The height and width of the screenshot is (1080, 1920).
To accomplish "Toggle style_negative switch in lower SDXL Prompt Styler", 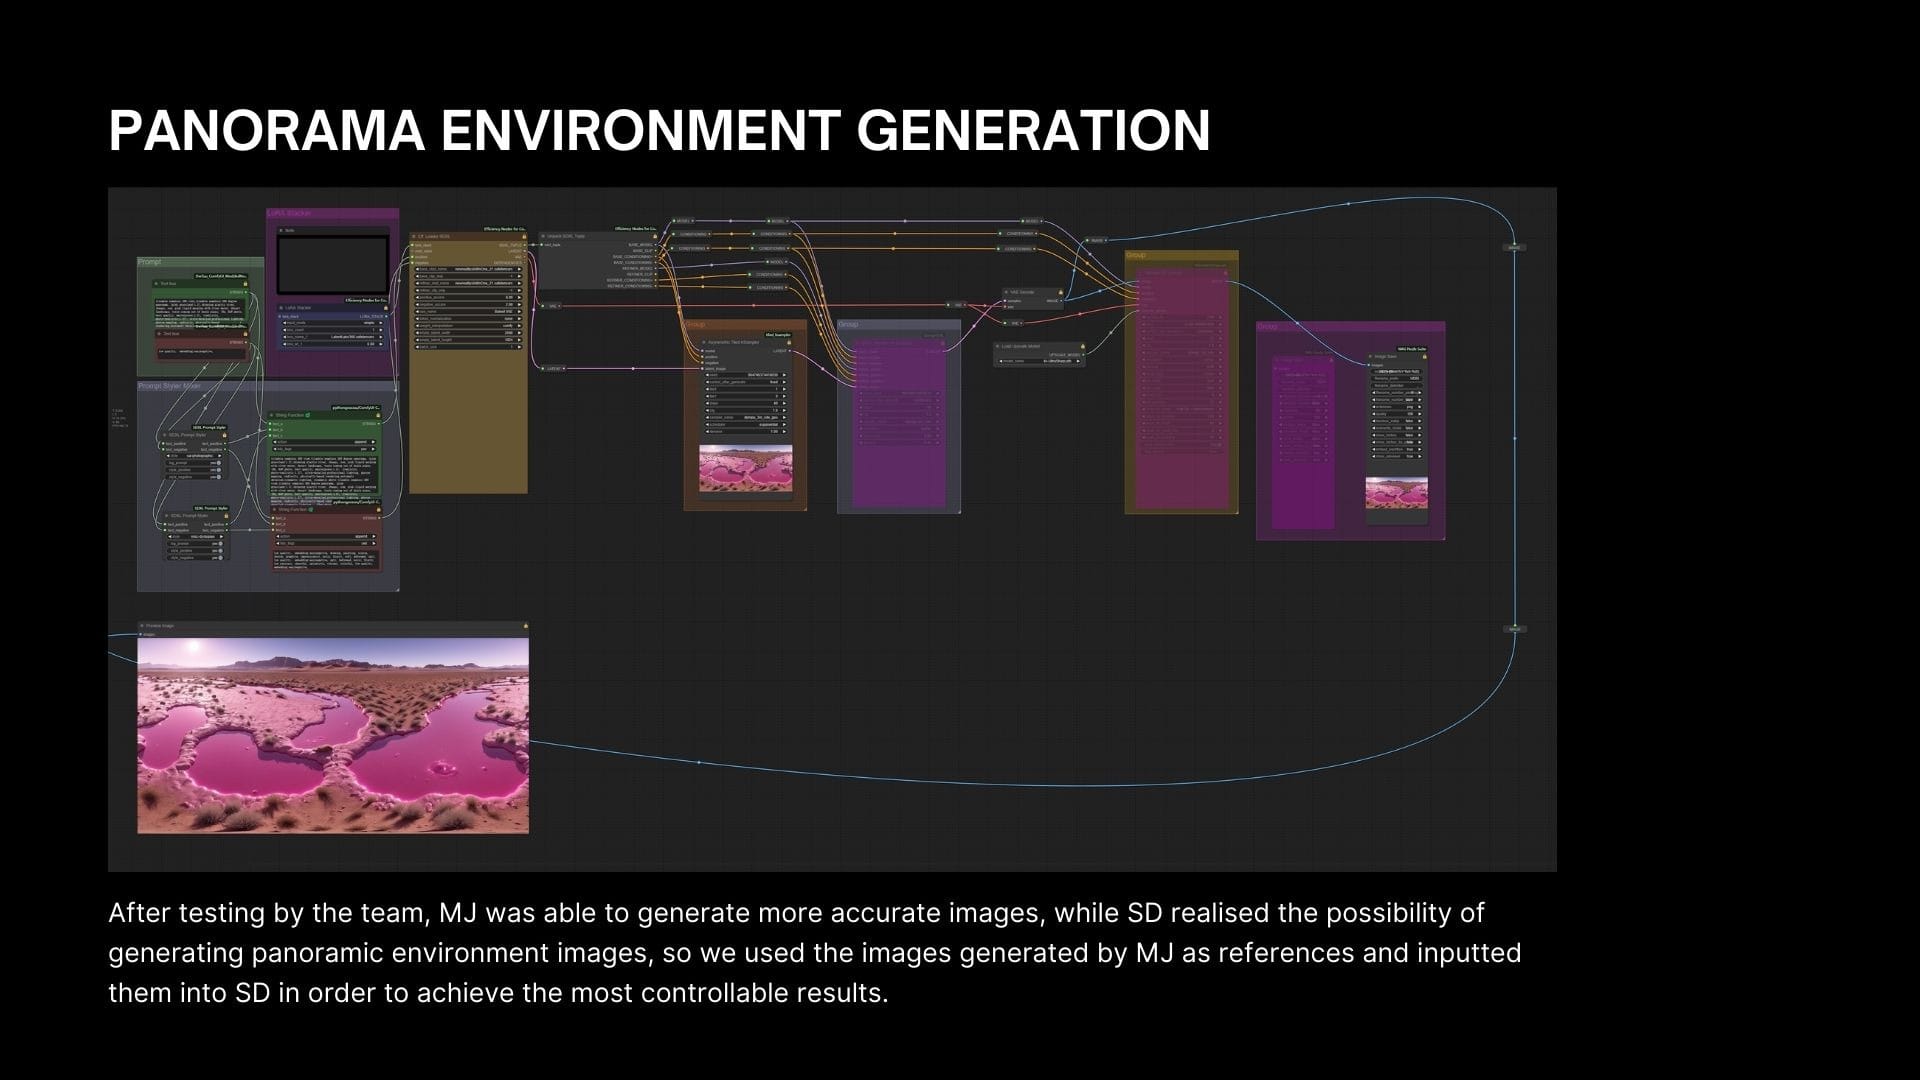I will click(x=220, y=558).
